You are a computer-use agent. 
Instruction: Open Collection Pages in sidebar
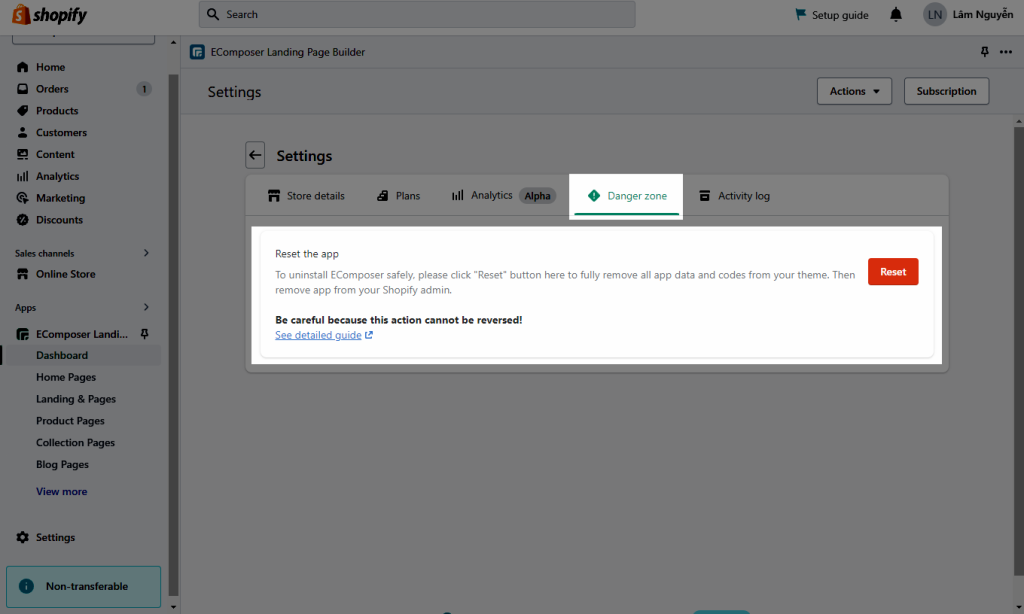(x=75, y=442)
